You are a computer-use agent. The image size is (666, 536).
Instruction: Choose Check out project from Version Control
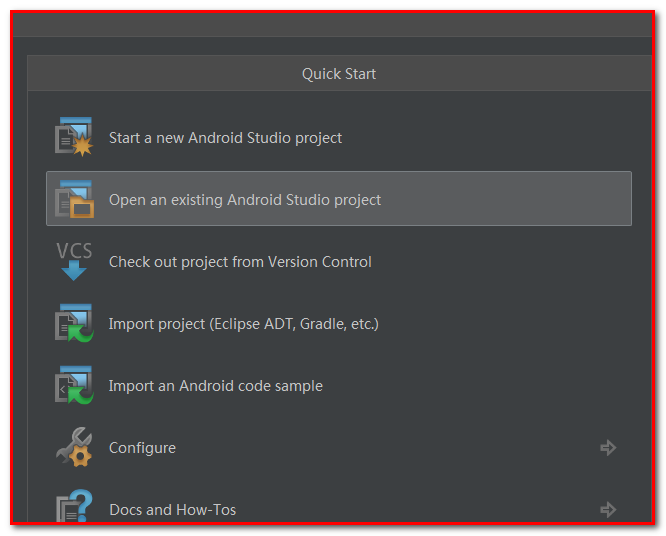pos(240,262)
